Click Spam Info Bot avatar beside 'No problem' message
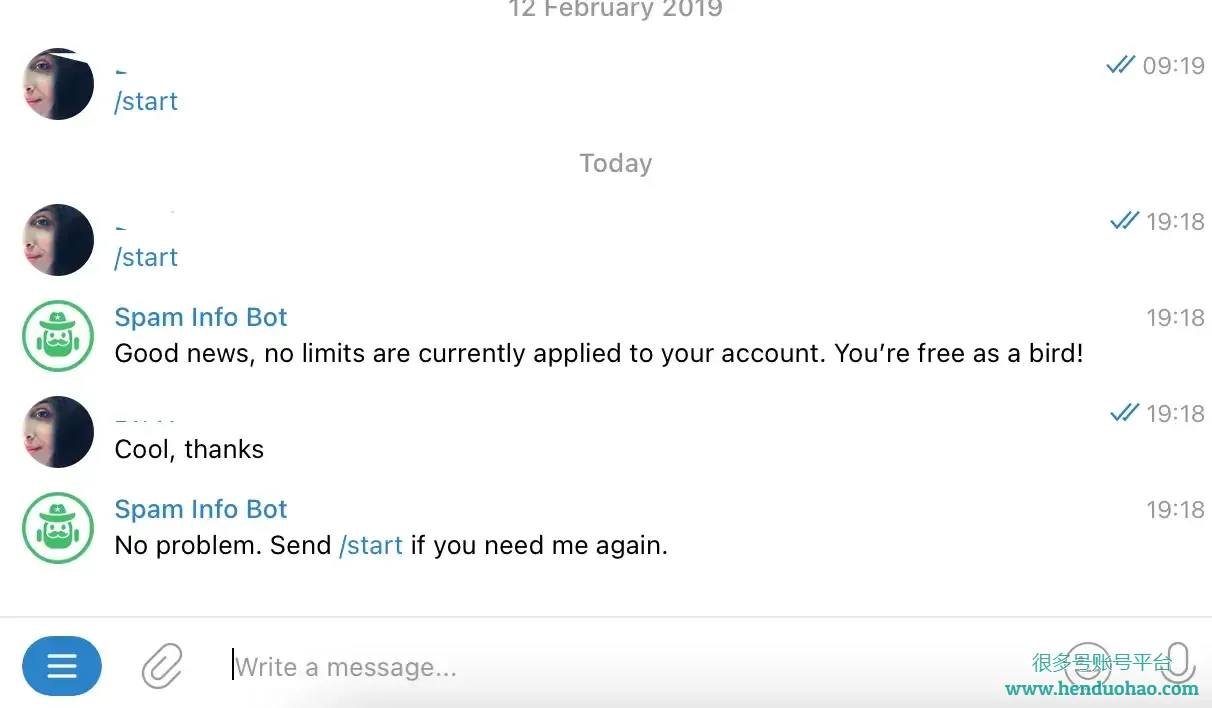 [58, 528]
